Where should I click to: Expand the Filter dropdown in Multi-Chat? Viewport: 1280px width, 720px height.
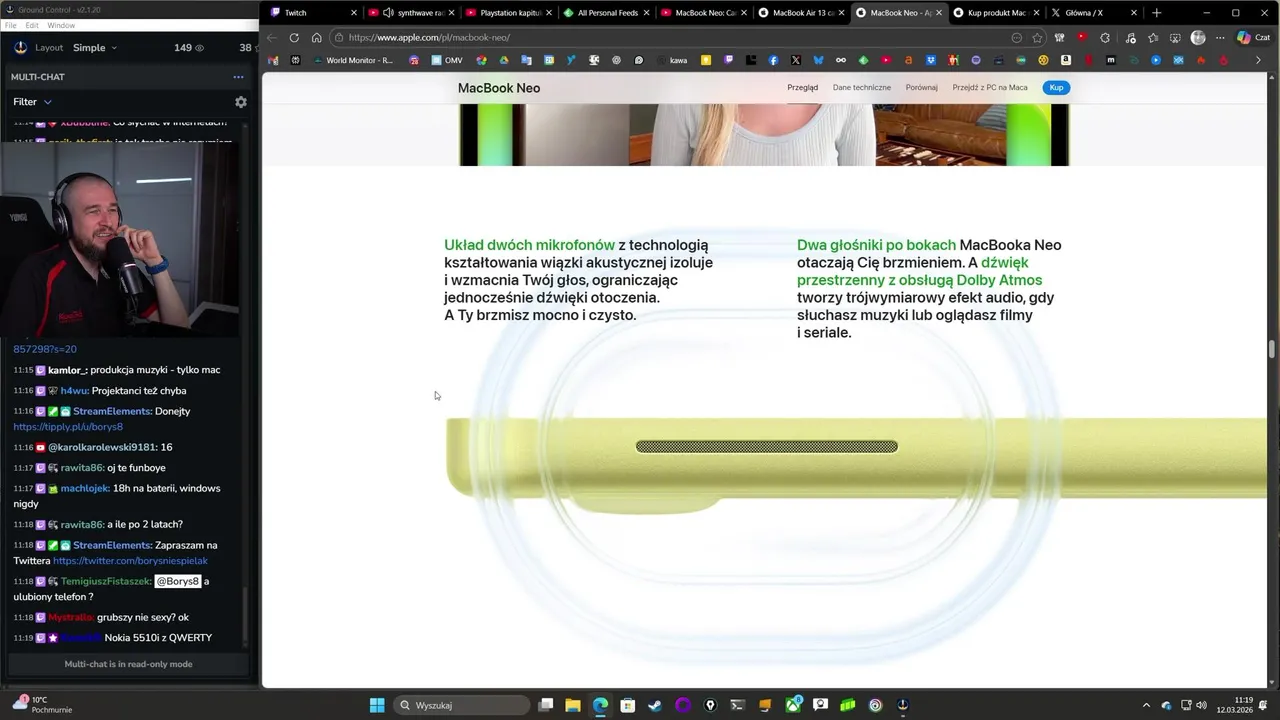(x=32, y=102)
